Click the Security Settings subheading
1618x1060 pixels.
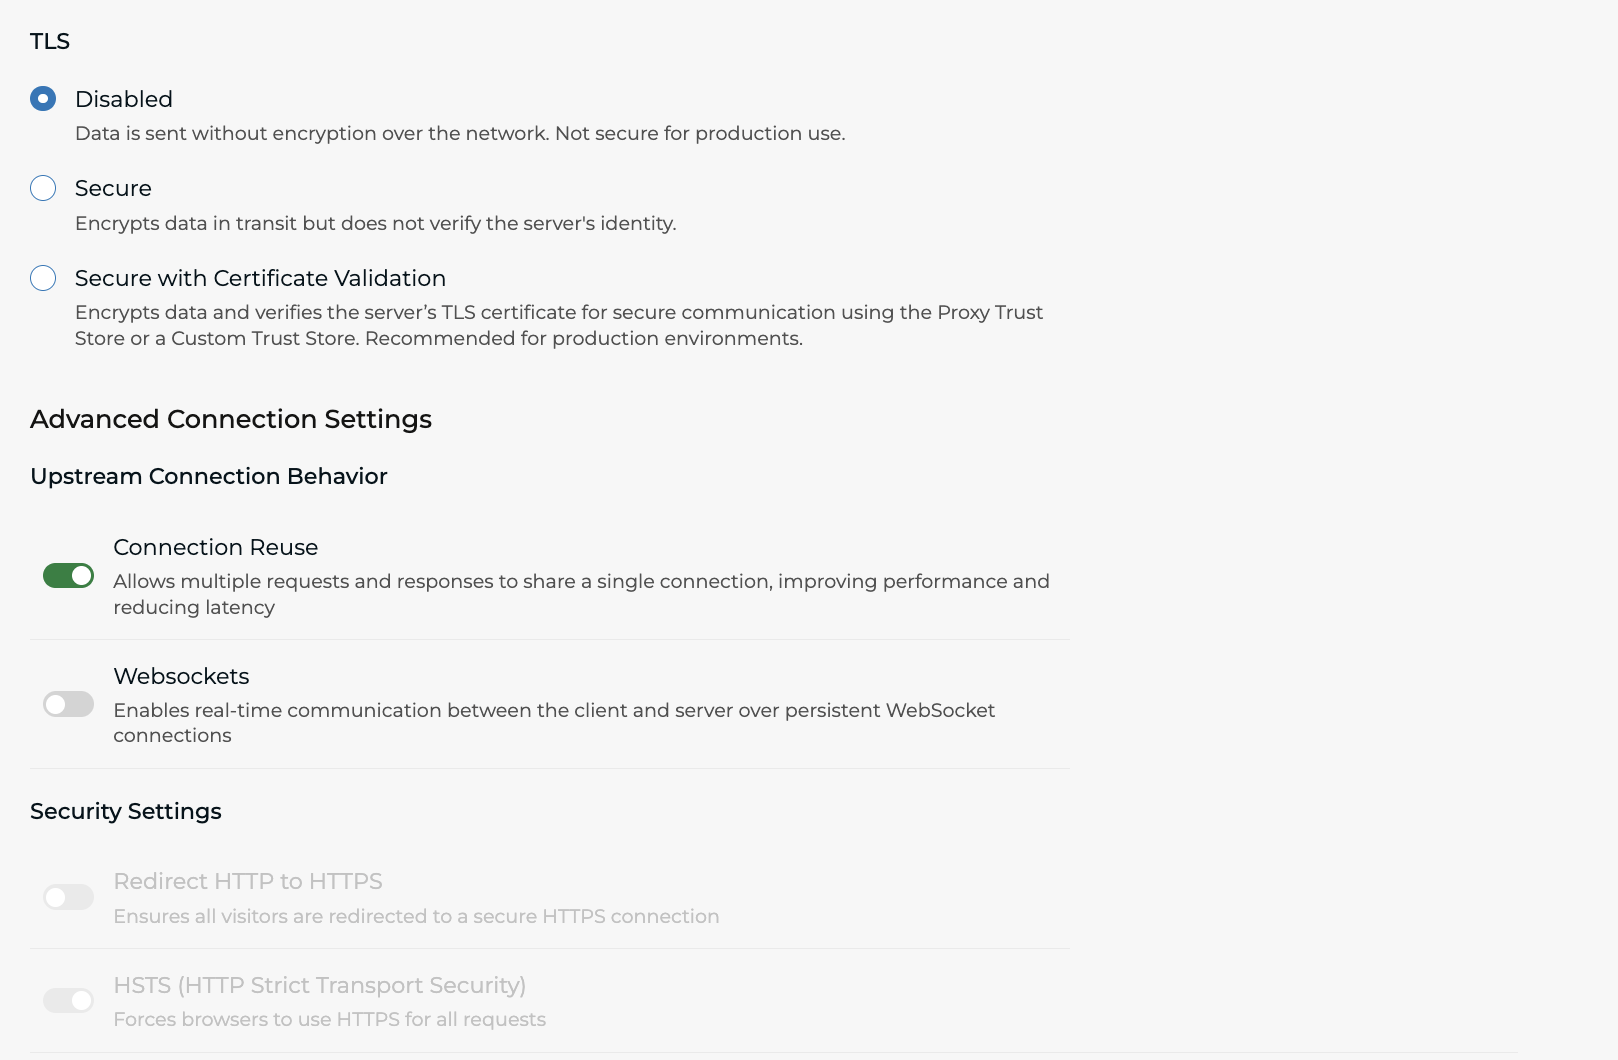point(126,811)
